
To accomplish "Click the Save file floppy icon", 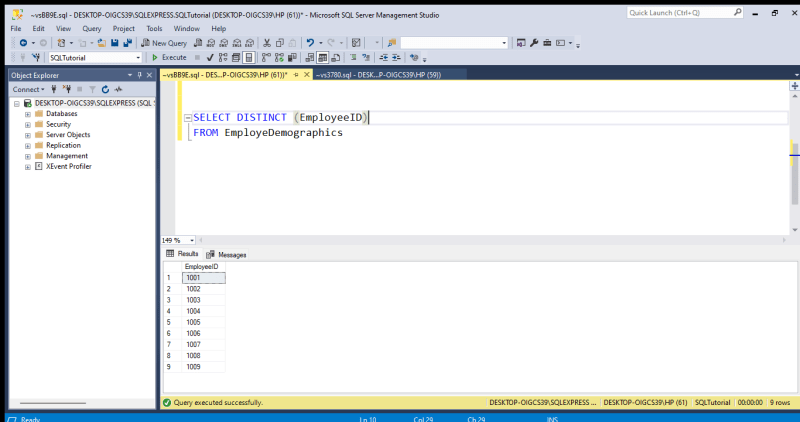I will (x=115, y=43).
